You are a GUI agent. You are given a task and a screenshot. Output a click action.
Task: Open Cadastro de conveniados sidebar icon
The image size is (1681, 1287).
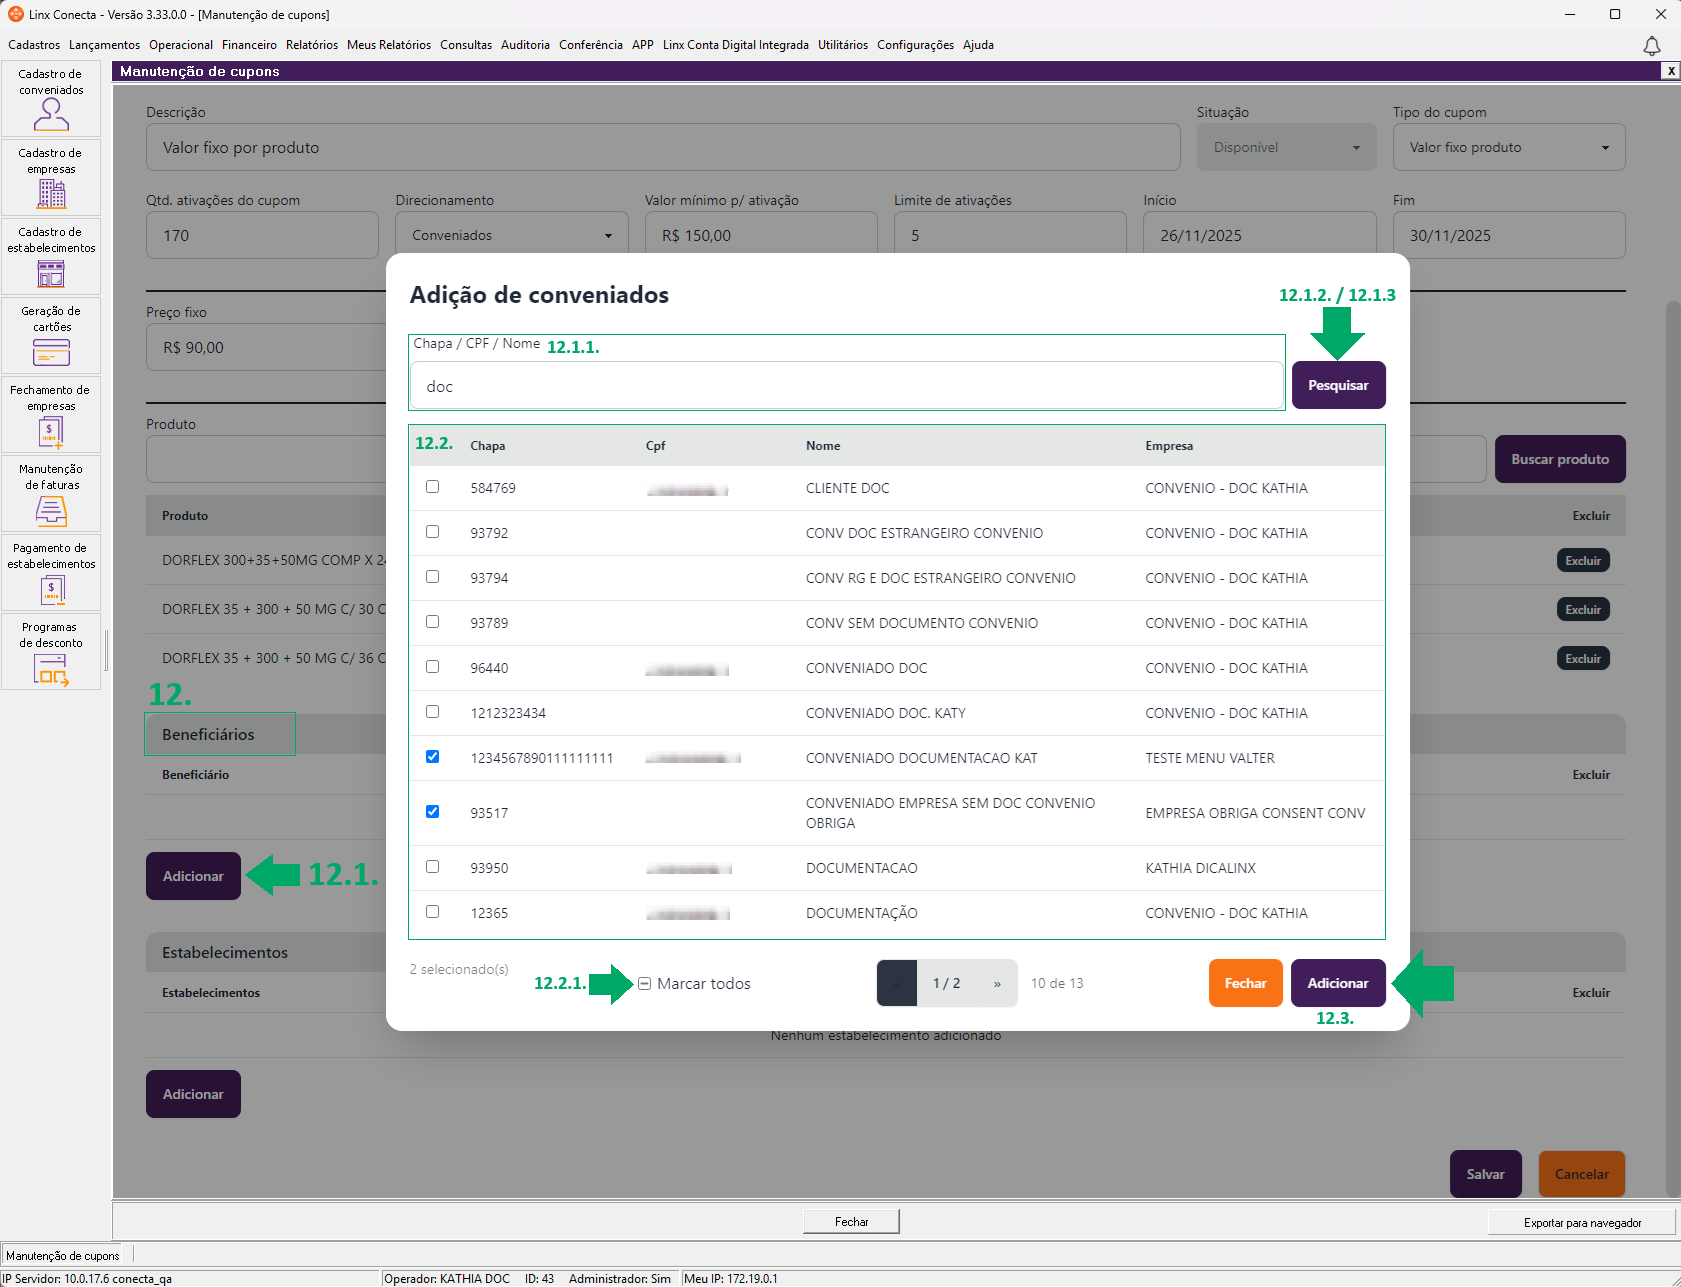[x=51, y=99]
